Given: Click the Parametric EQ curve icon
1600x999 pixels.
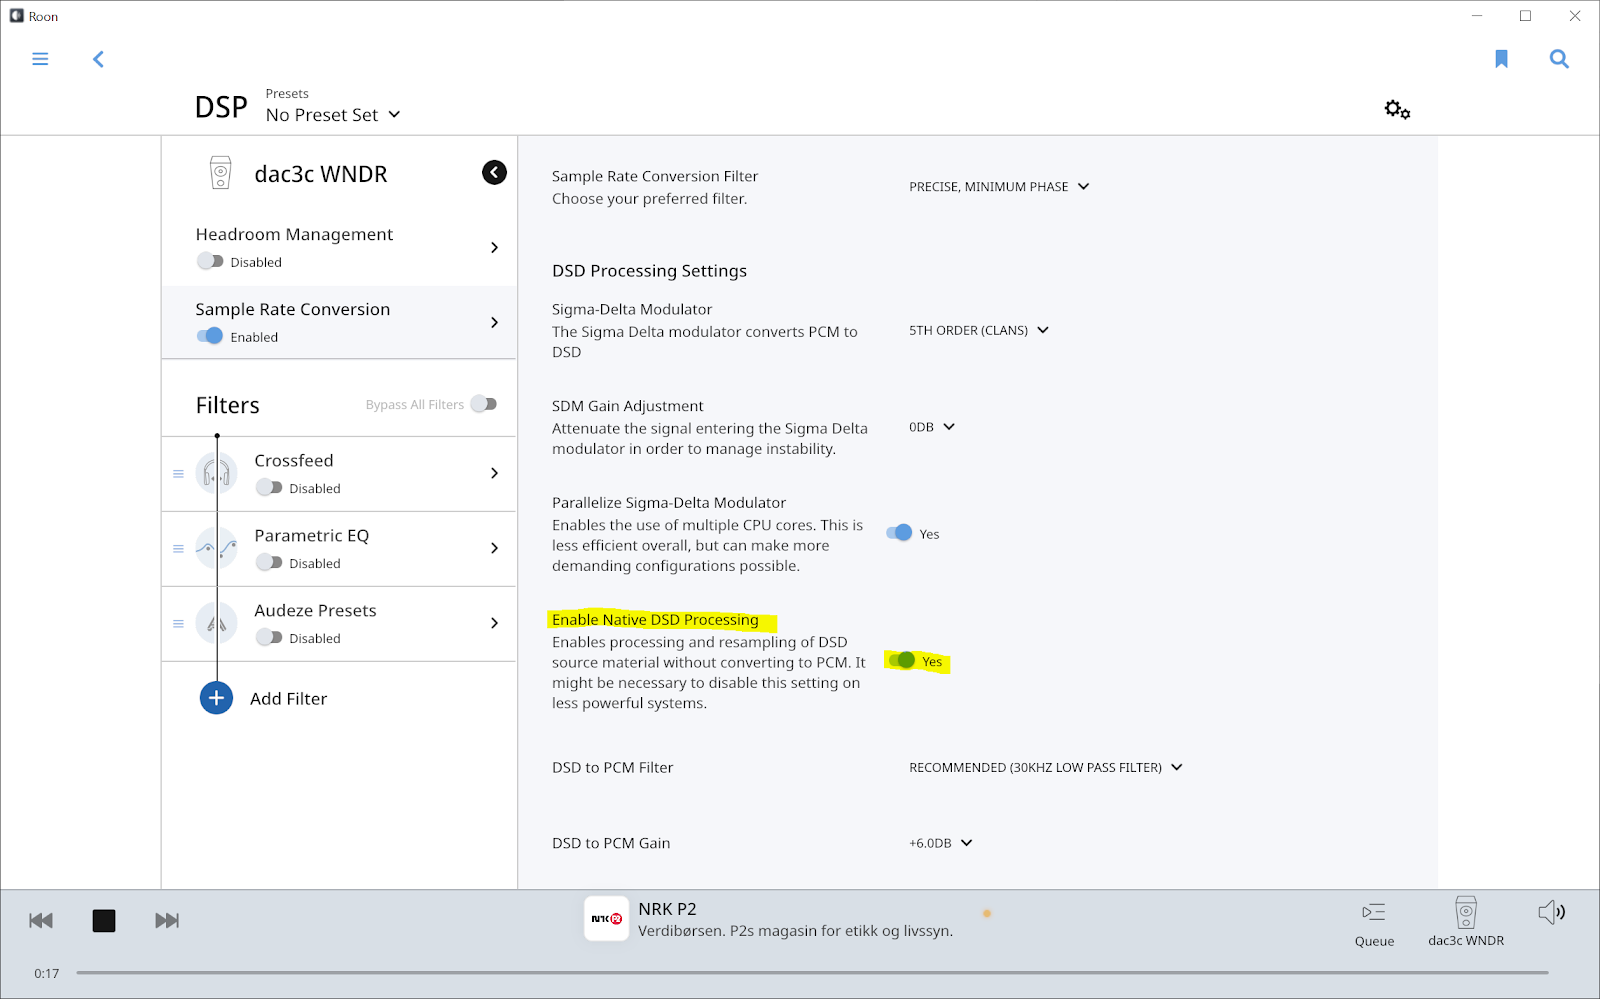Looking at the screenshot, I should 216,548.
